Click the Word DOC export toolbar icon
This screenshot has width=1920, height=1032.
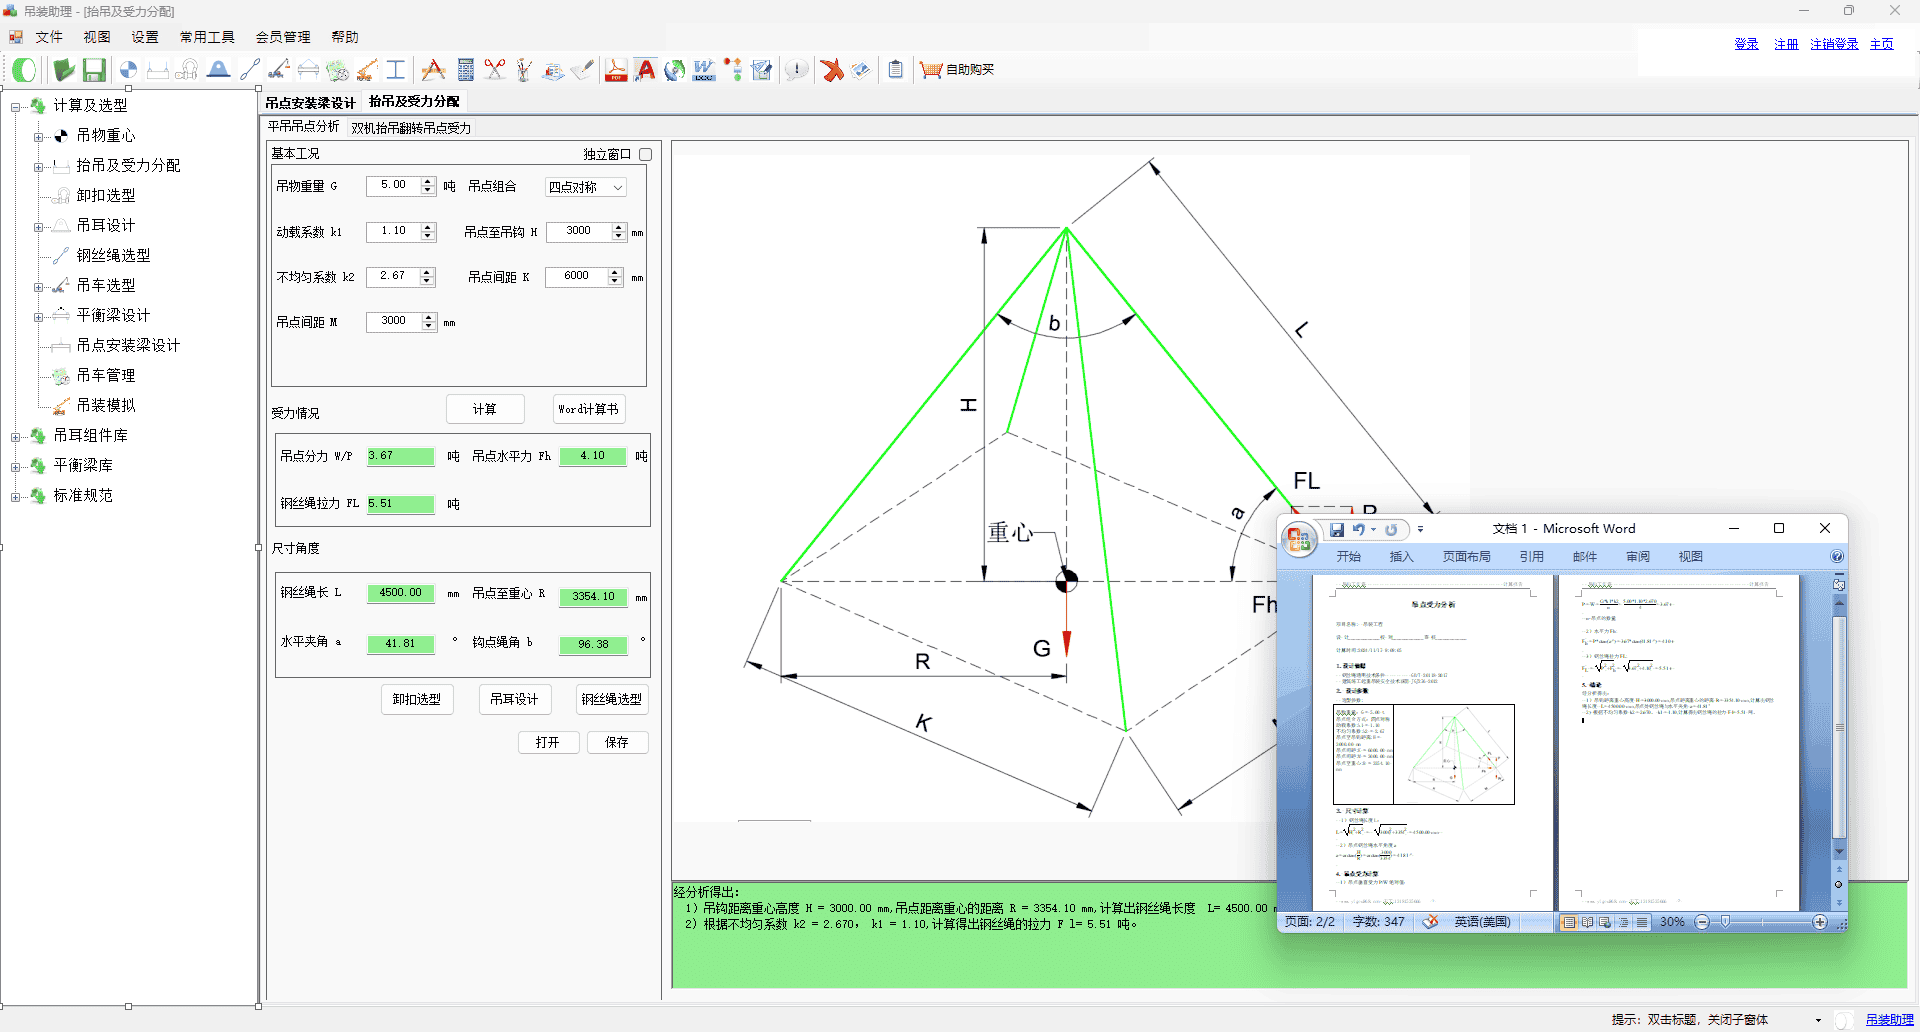click(704, 70)
